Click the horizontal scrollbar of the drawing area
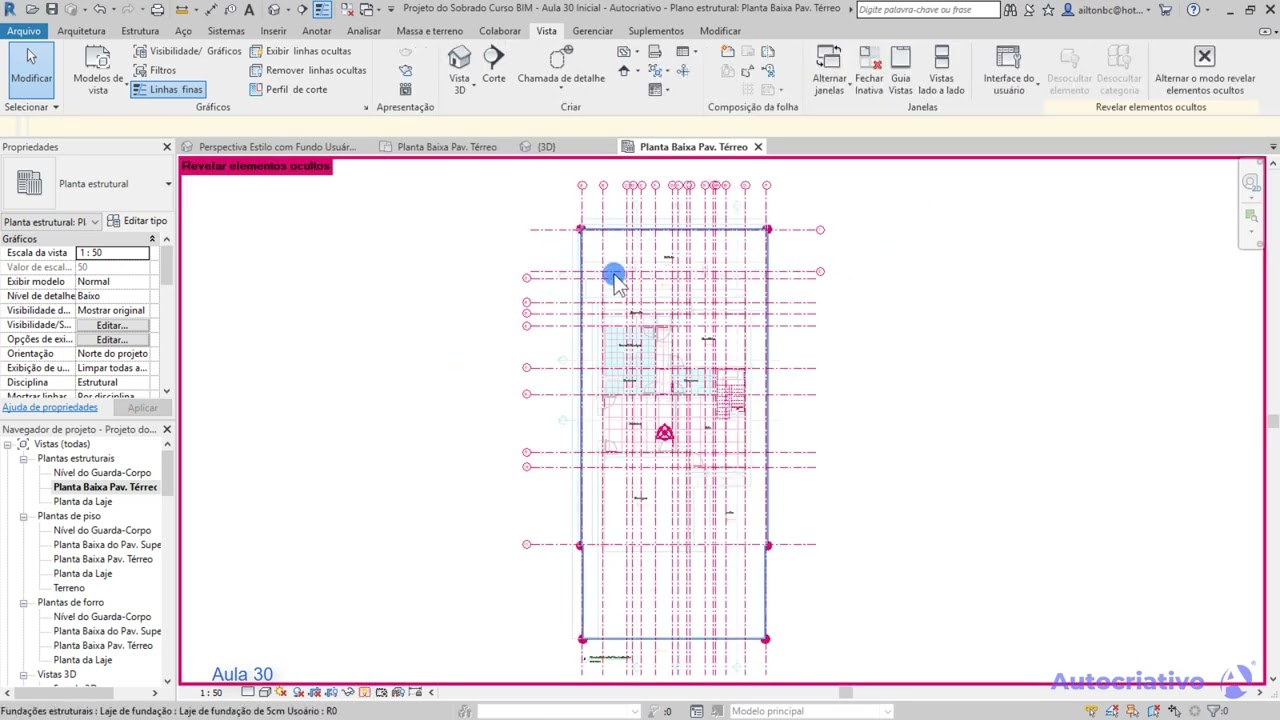Image resolution: width=1280 pixels, height=720 pixels. tap(846, 692)
